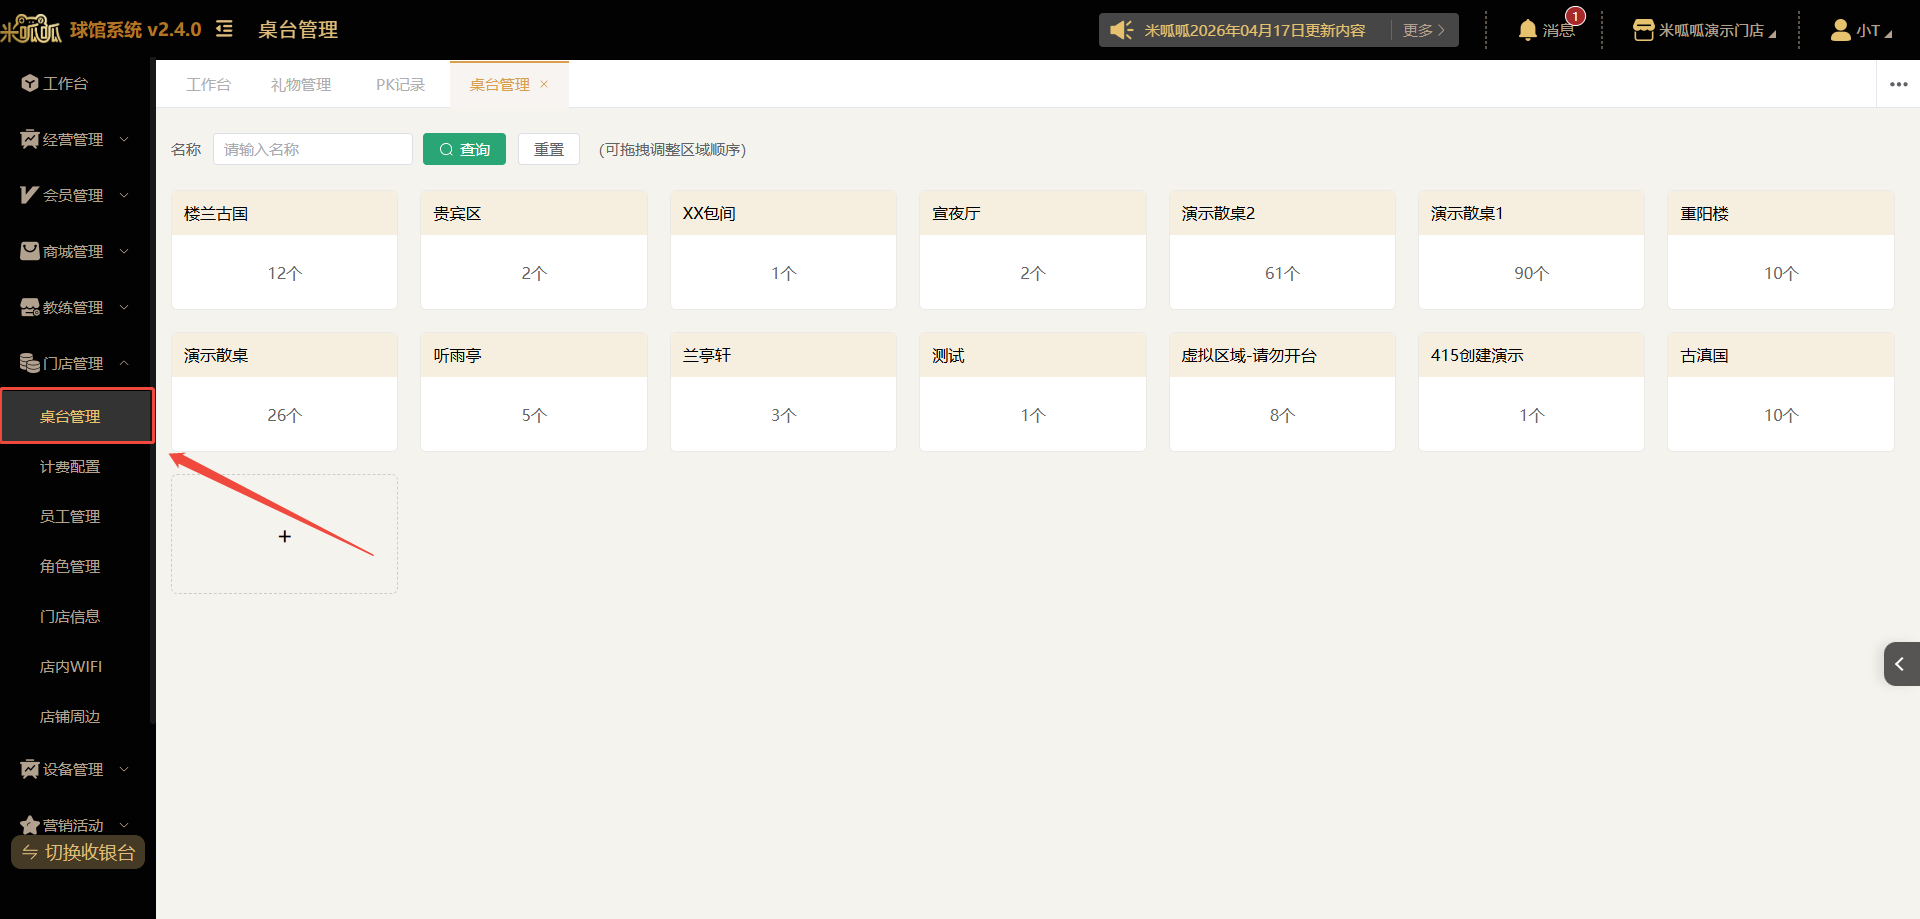Viewport: 1920px width, 919px height.
Task: Click the 营销活动 star icon
Action: tap(30, 825)
